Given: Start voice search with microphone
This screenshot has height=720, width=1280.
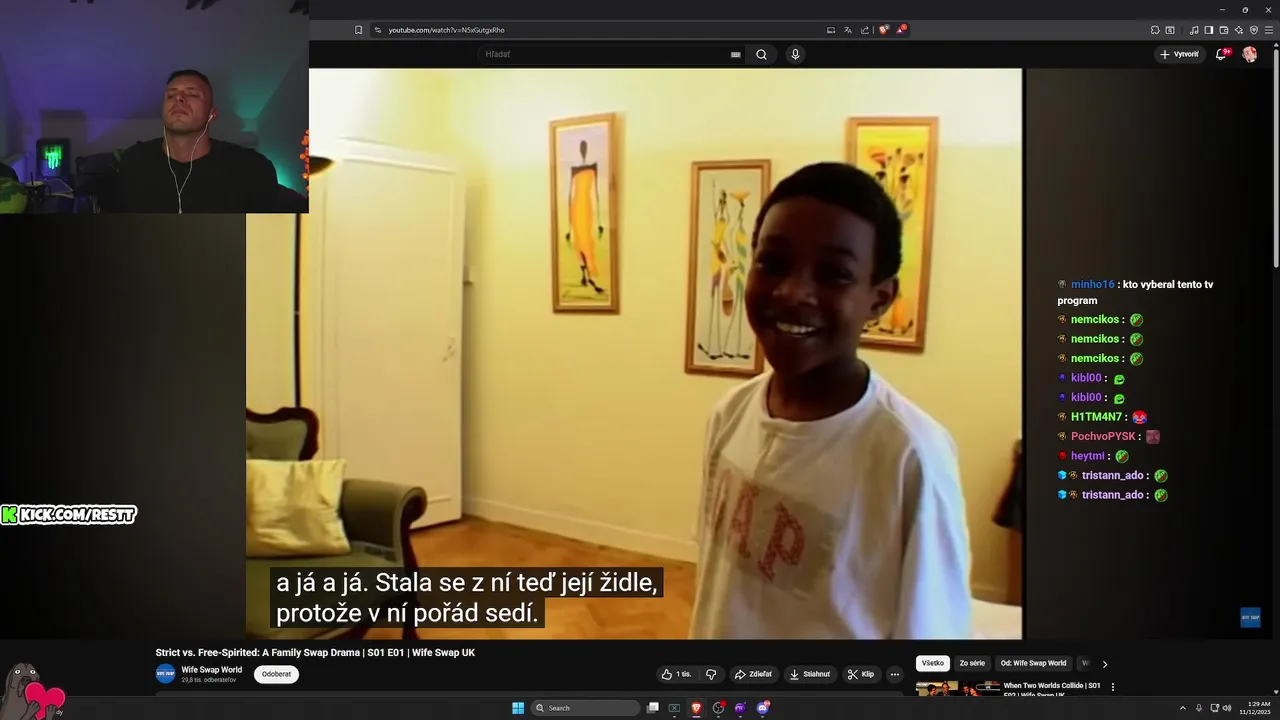Looking at the screenshot, I should [x=795, y=54].
